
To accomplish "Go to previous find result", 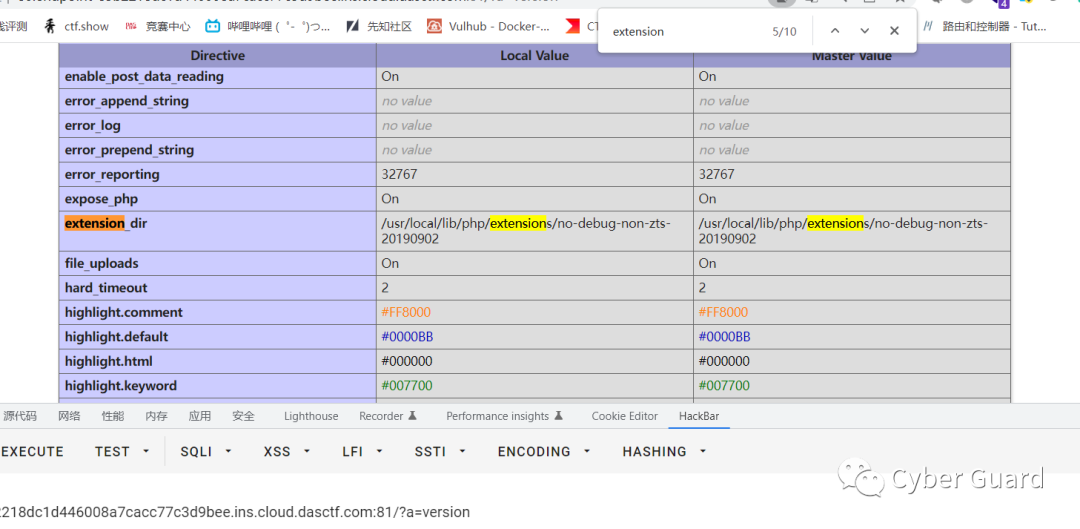I will 835,31.
